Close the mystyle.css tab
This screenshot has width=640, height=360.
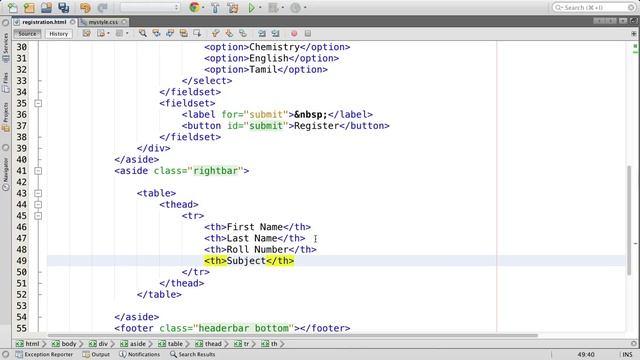tap(124, 22)
